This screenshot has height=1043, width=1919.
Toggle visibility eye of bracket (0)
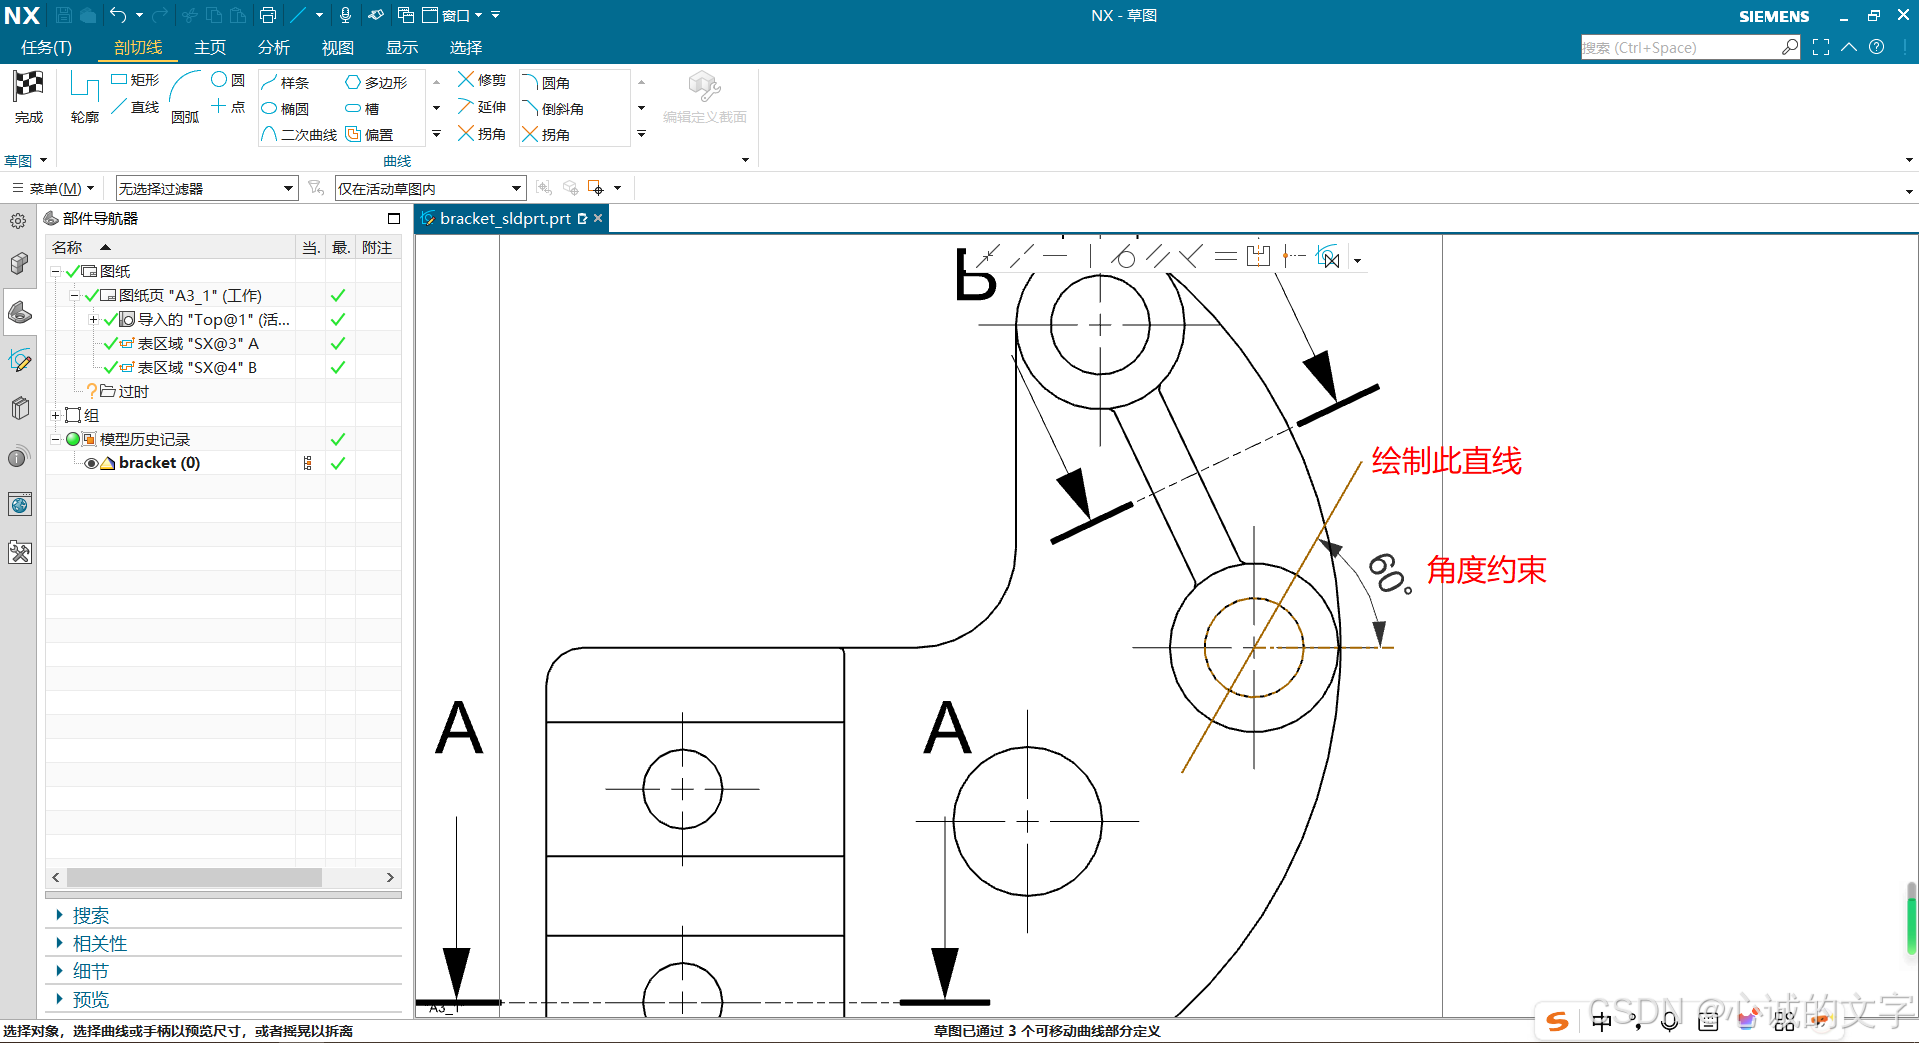tap(91, 463)
